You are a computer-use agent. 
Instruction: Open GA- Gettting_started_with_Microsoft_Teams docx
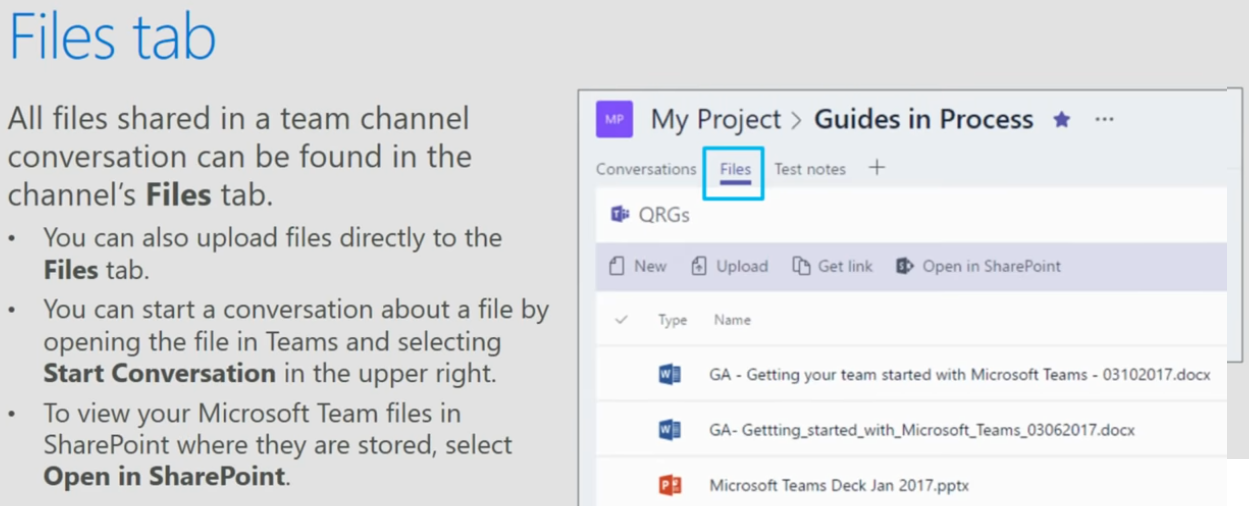(x=922, y=430)
